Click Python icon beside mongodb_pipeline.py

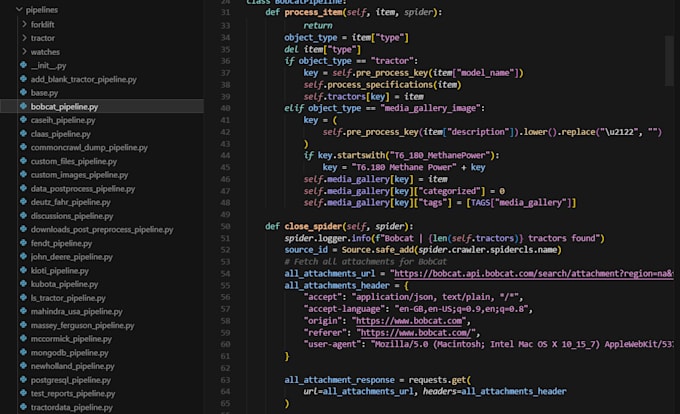tap(23, 352)
